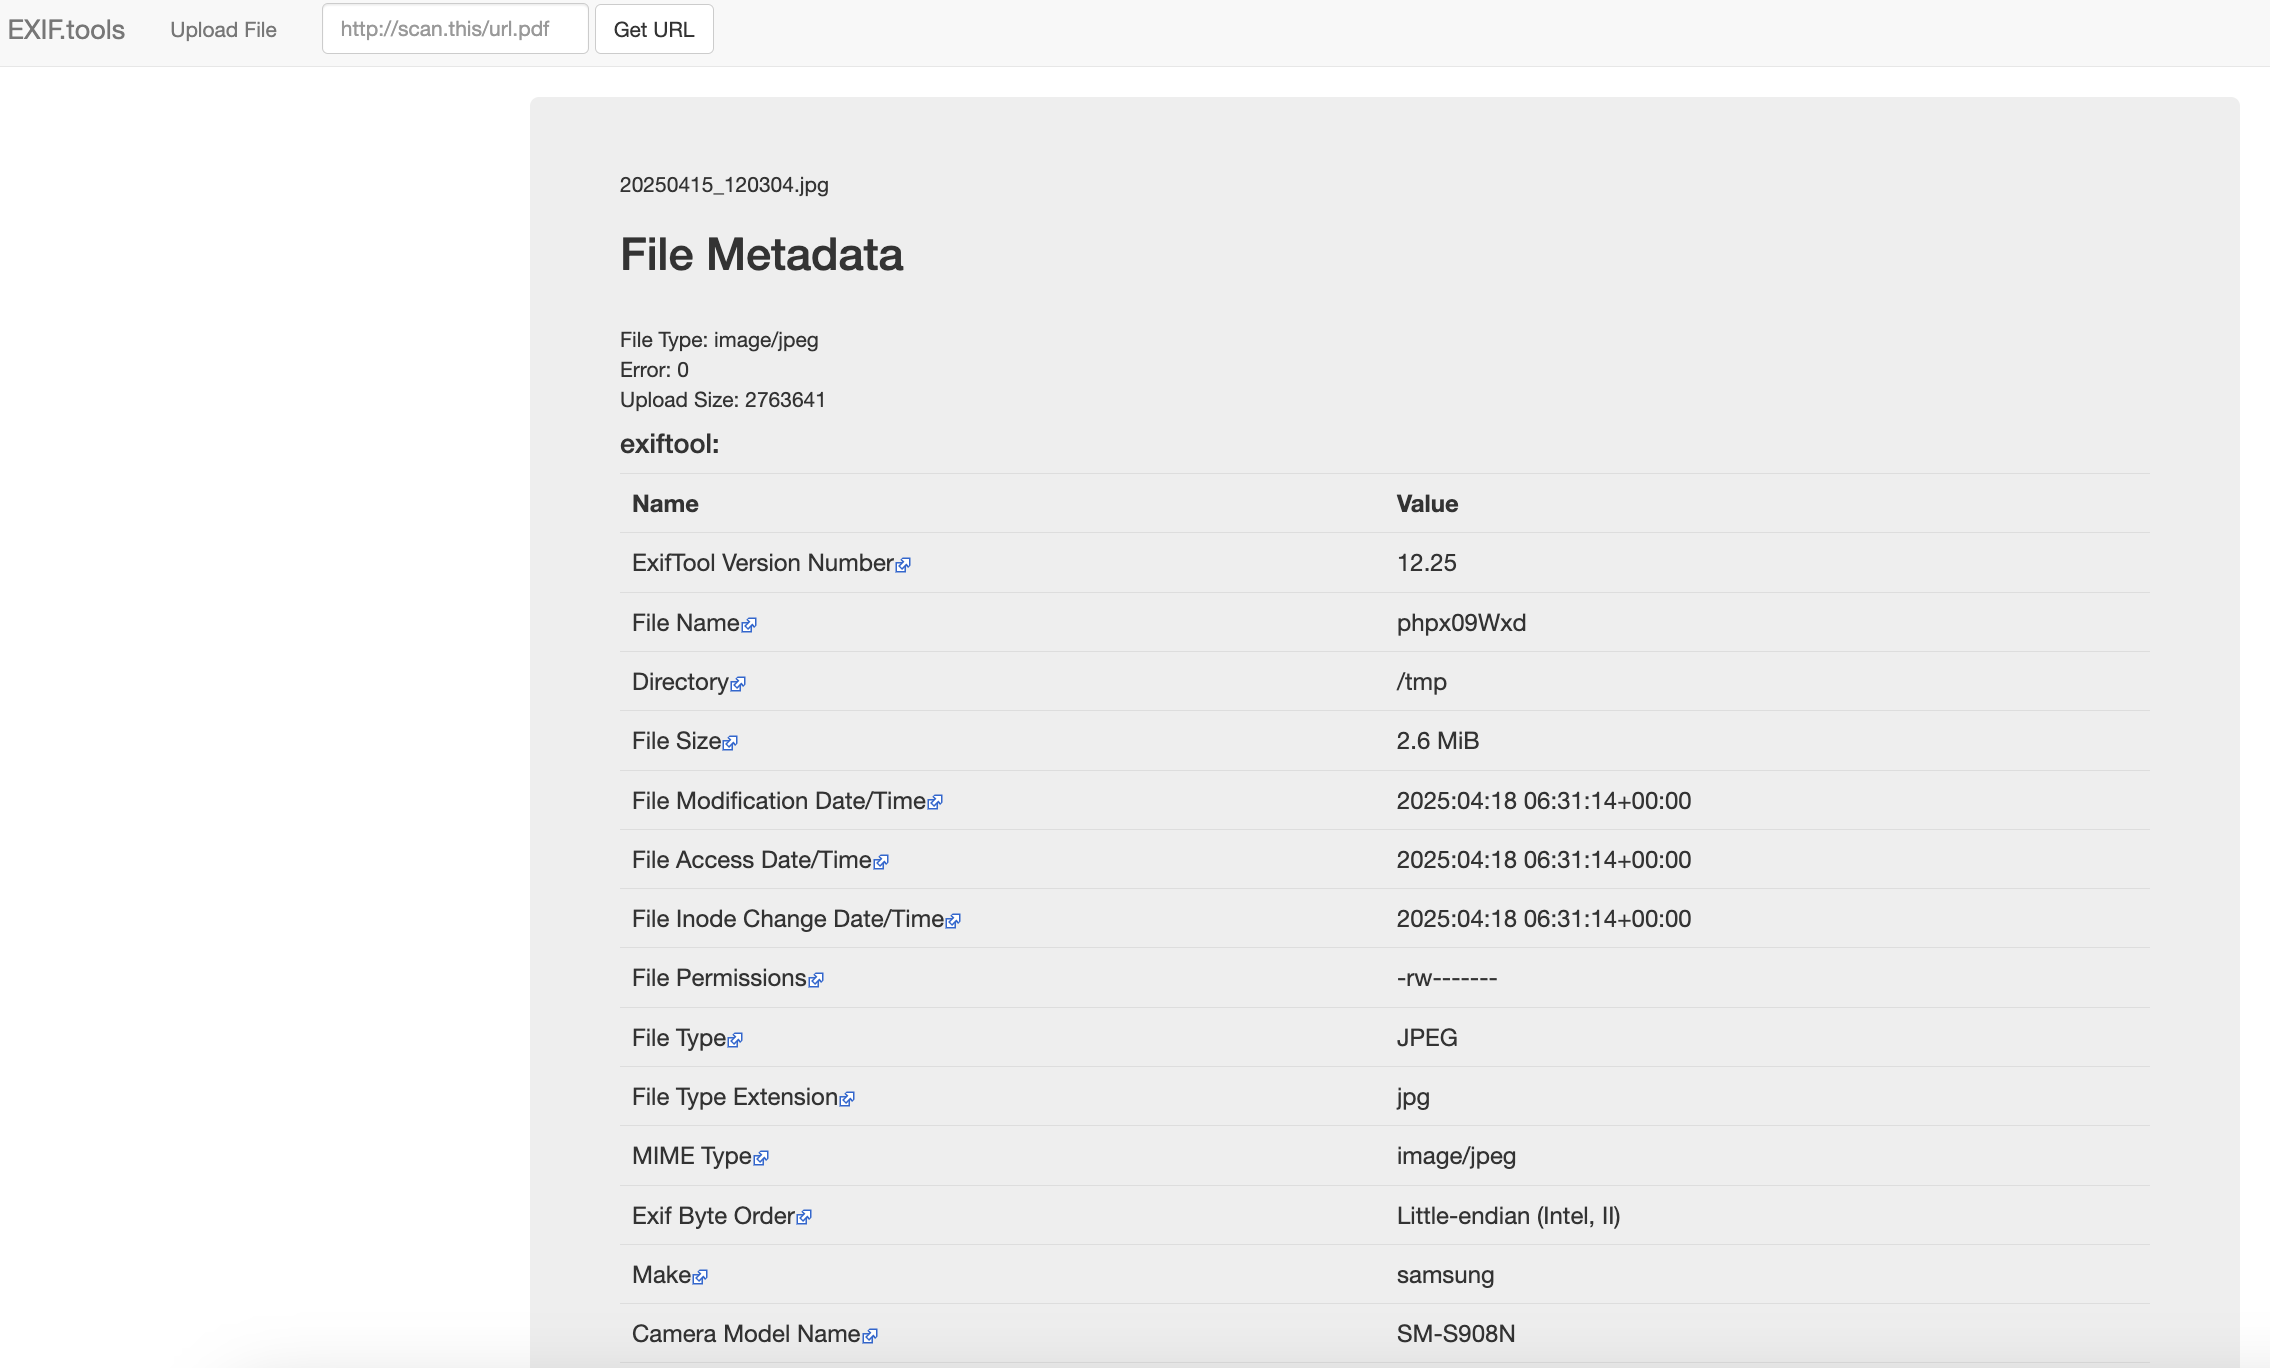Screen dimensions: 2270x1368
Task: Open the Upload File menu item
Action: coord(223,30)
